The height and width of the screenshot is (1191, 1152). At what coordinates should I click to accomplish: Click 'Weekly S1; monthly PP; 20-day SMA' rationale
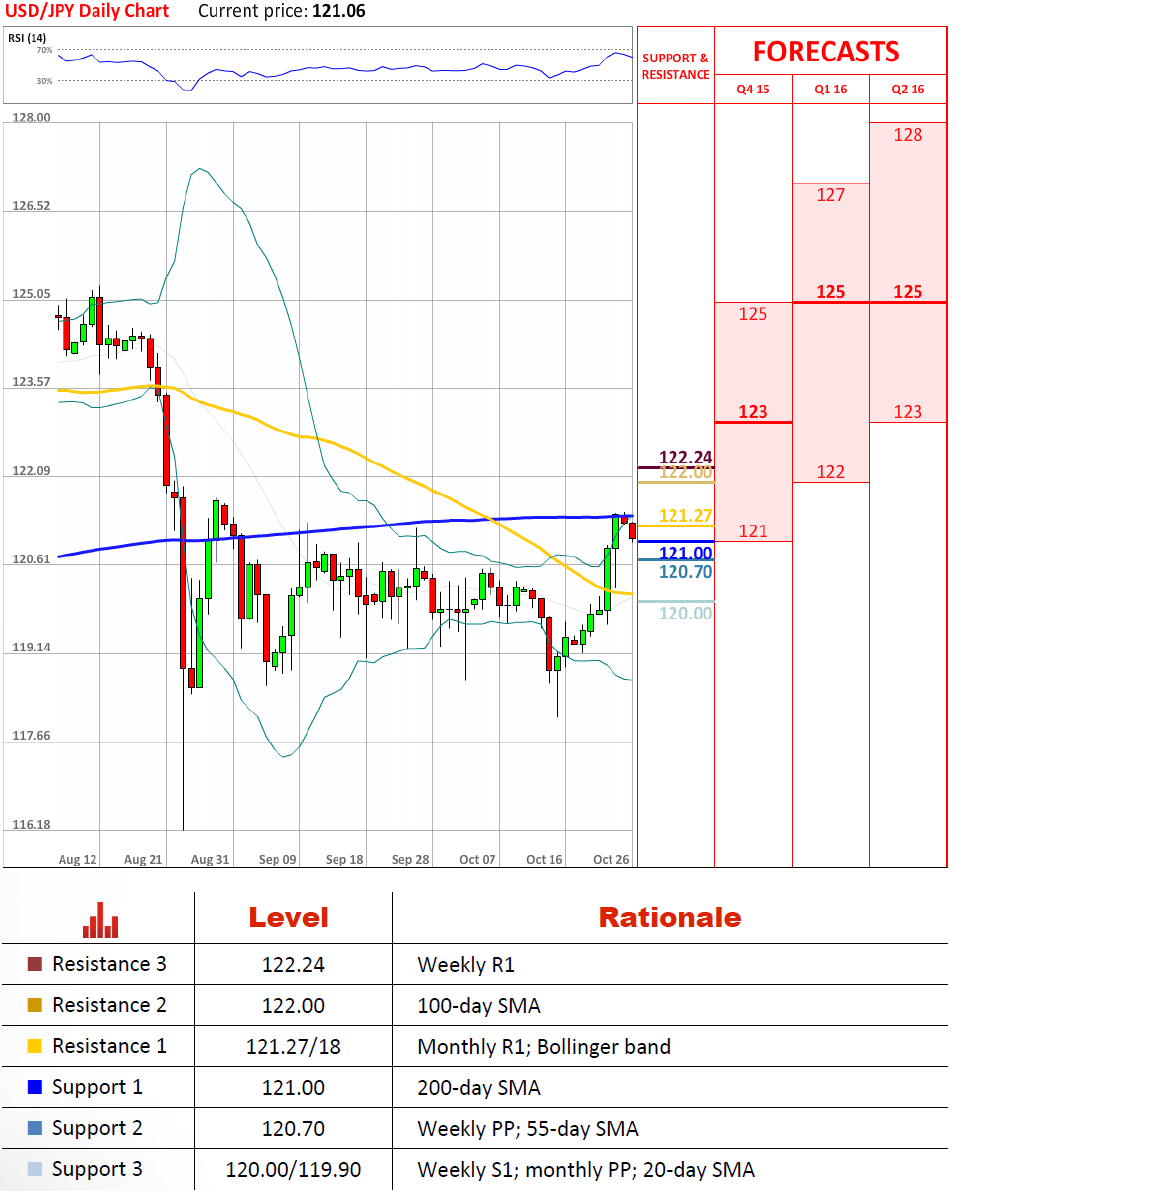pos(586,1170)
